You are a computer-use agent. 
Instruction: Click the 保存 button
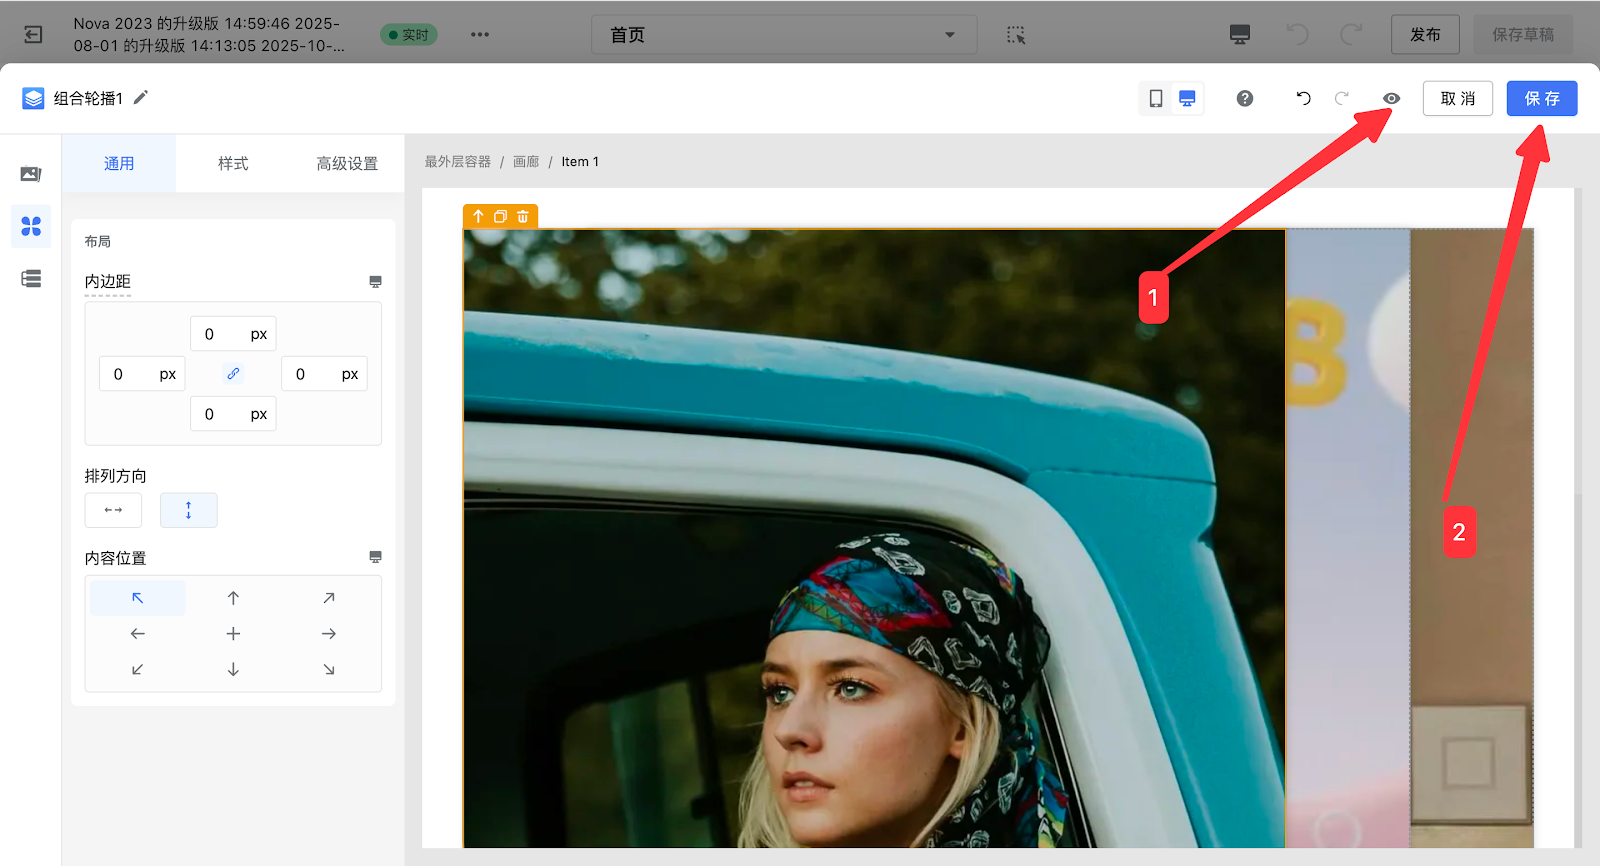point(1541,98)
